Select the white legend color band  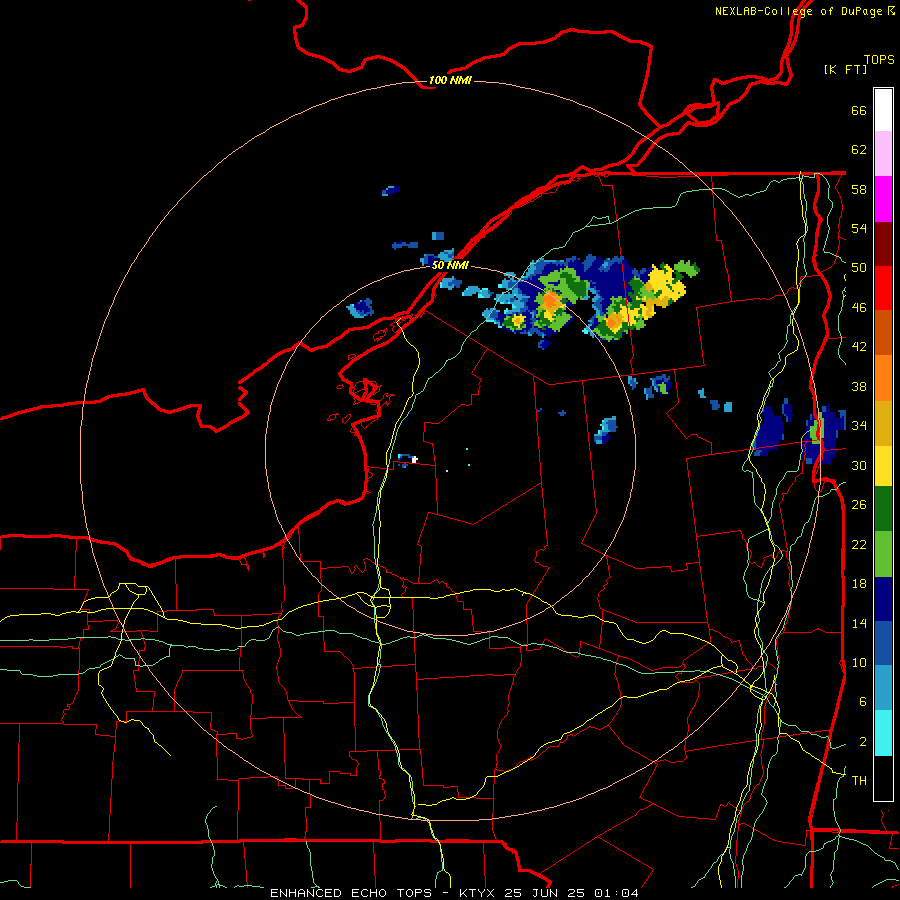(x=883, y=110)
